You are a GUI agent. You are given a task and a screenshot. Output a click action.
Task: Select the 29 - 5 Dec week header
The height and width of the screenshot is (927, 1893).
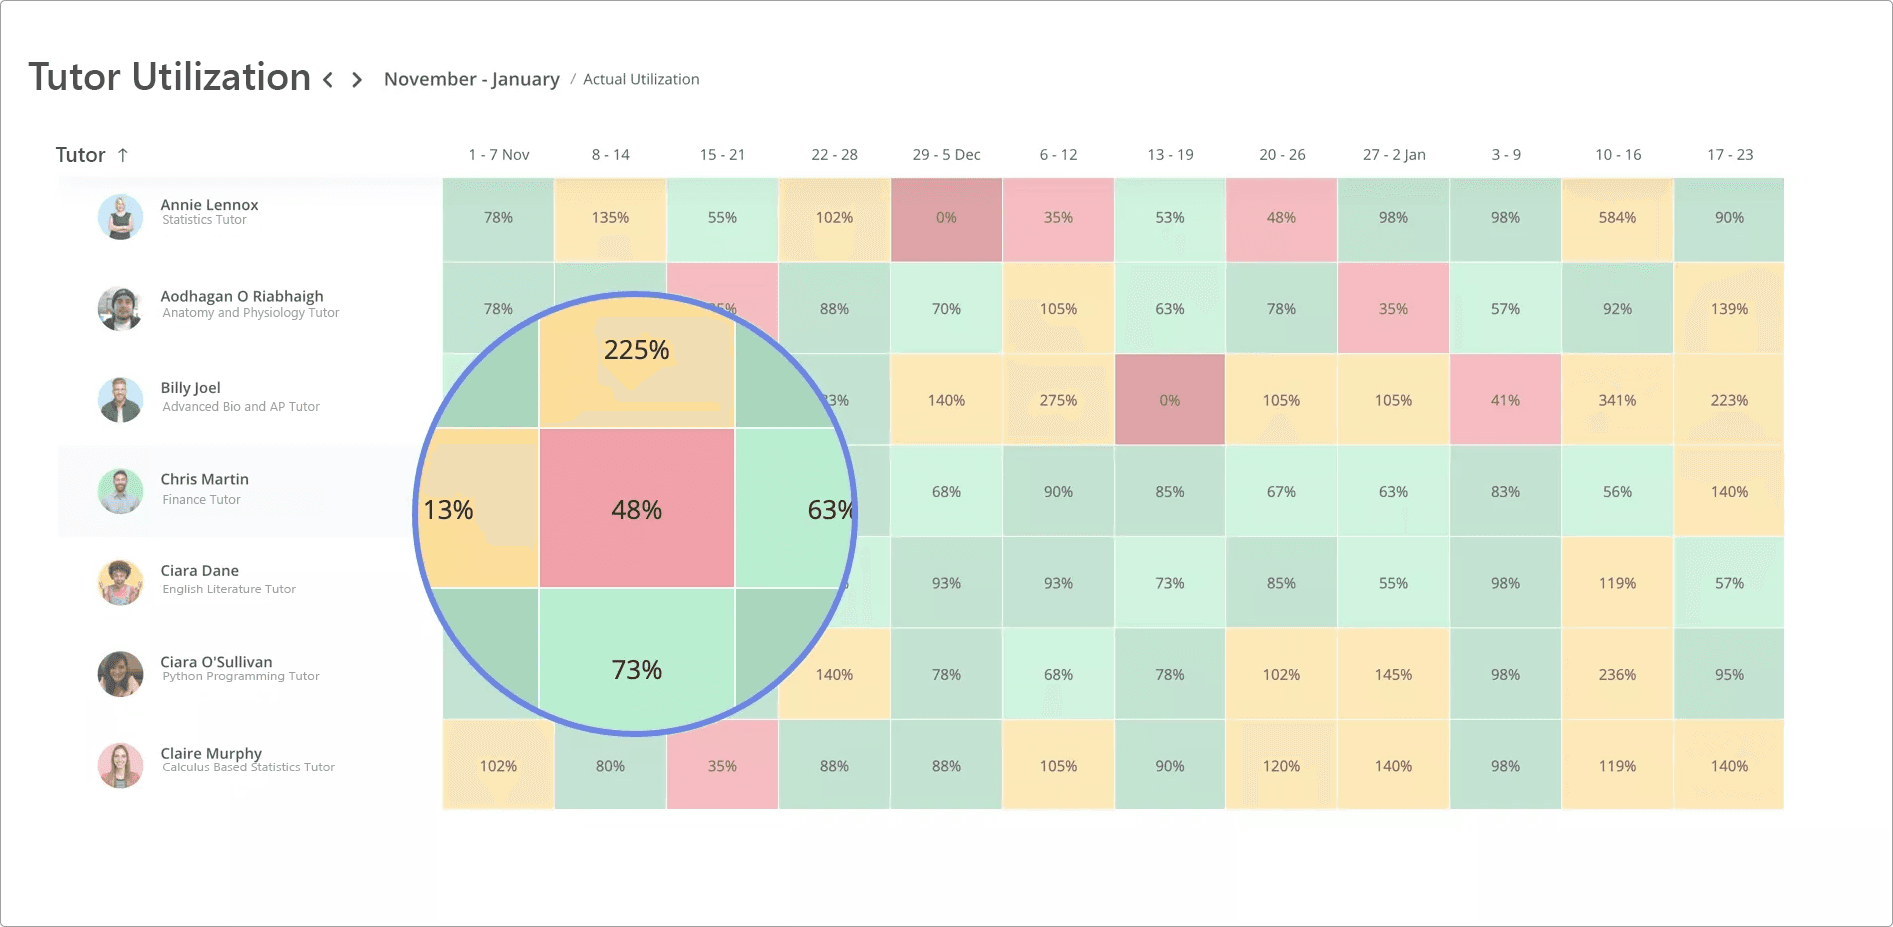[x=946, y=155]
